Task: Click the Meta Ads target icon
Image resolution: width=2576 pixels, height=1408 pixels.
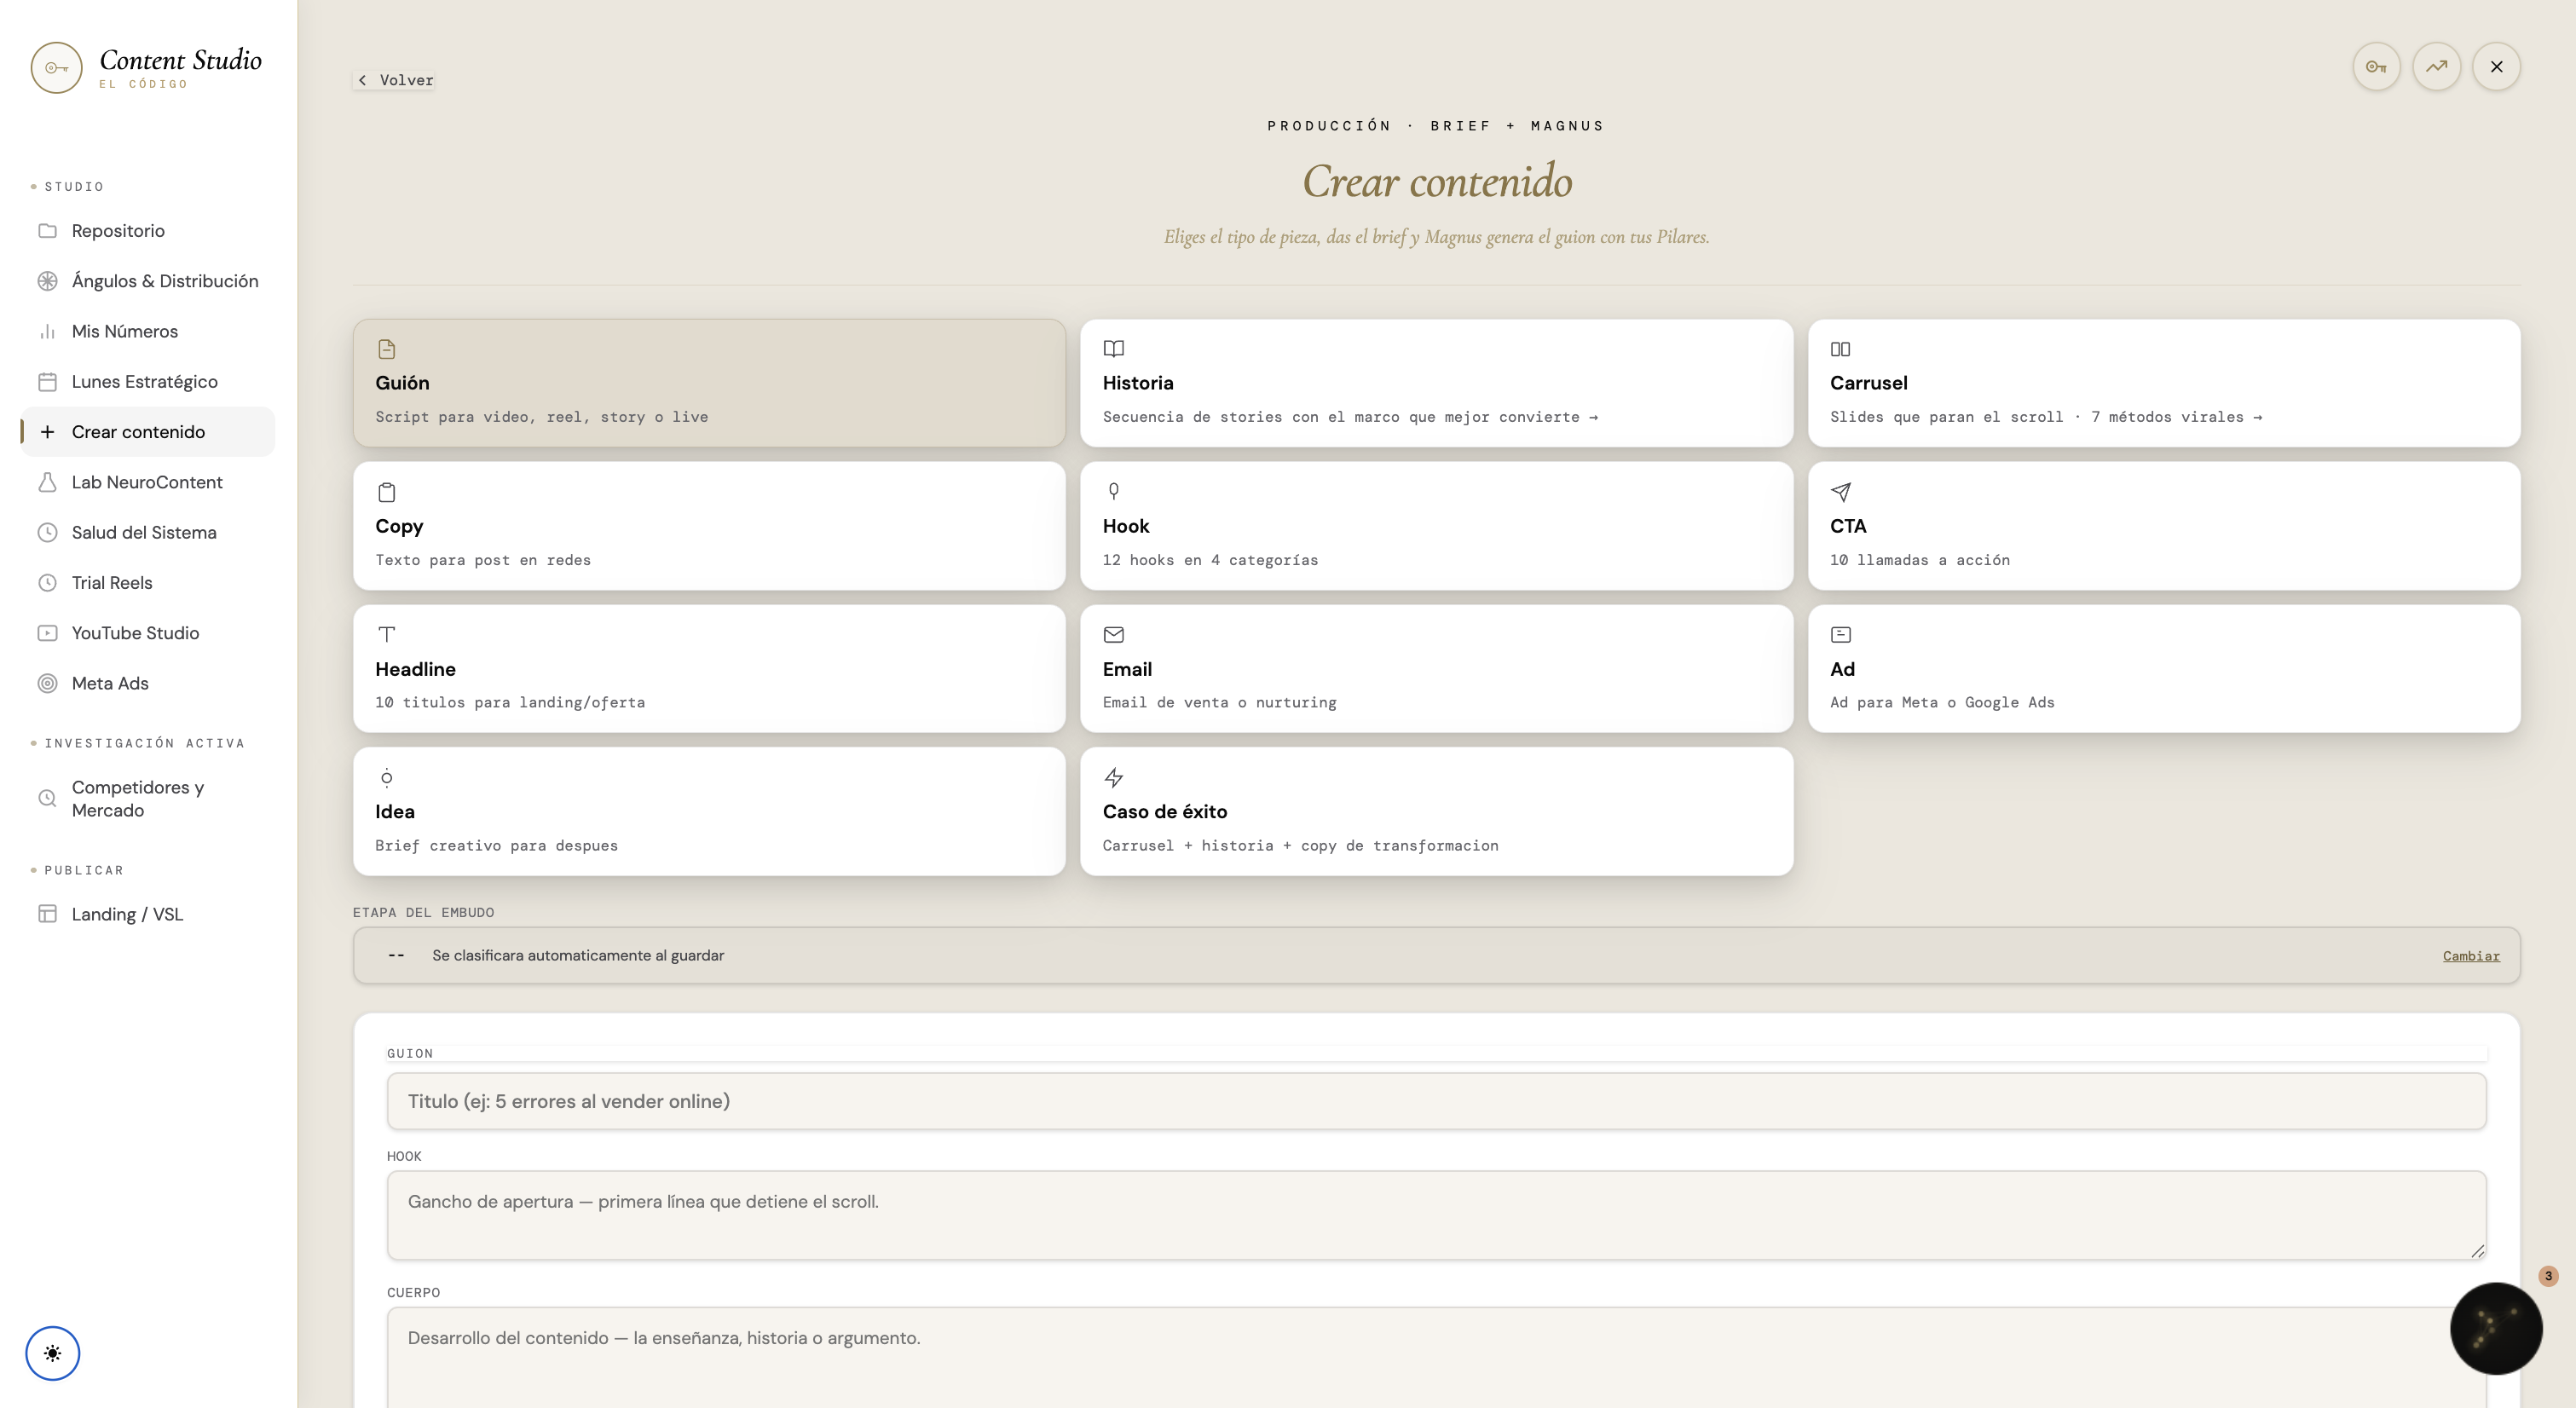Action: (x=47, y=684)
